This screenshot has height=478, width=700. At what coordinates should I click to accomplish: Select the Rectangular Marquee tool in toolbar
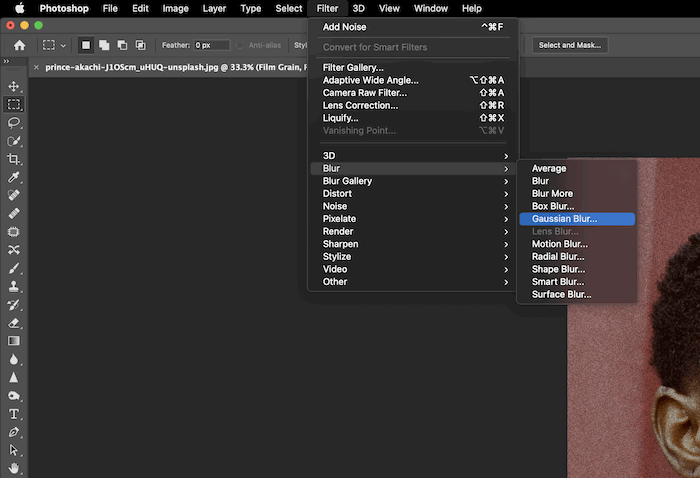(14, 104)
